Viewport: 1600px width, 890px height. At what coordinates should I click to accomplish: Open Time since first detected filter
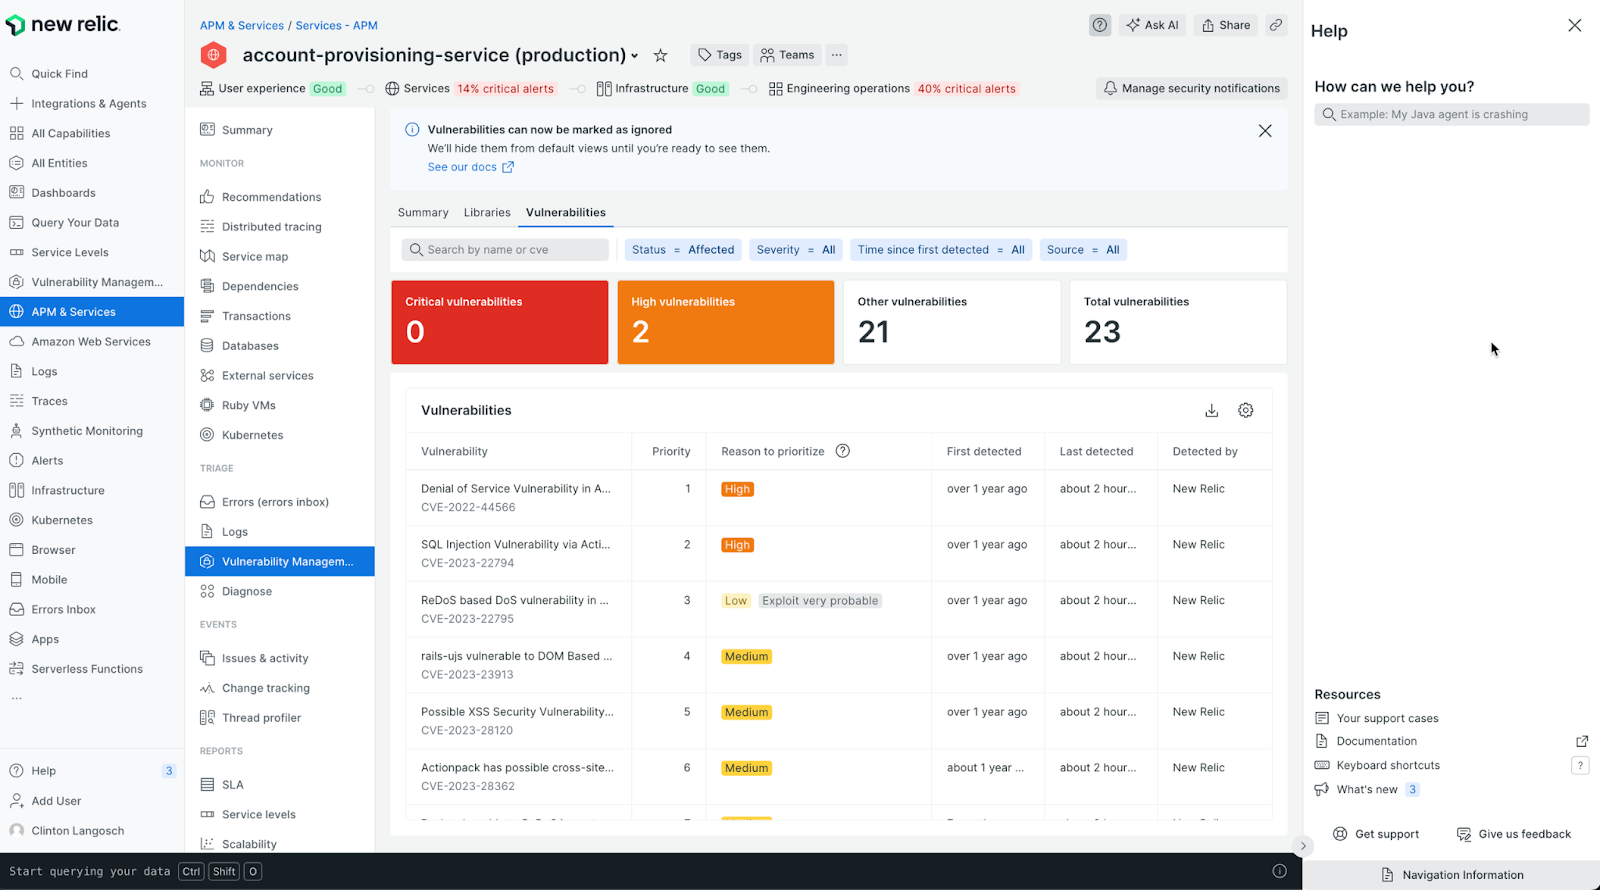coord(941,250)
